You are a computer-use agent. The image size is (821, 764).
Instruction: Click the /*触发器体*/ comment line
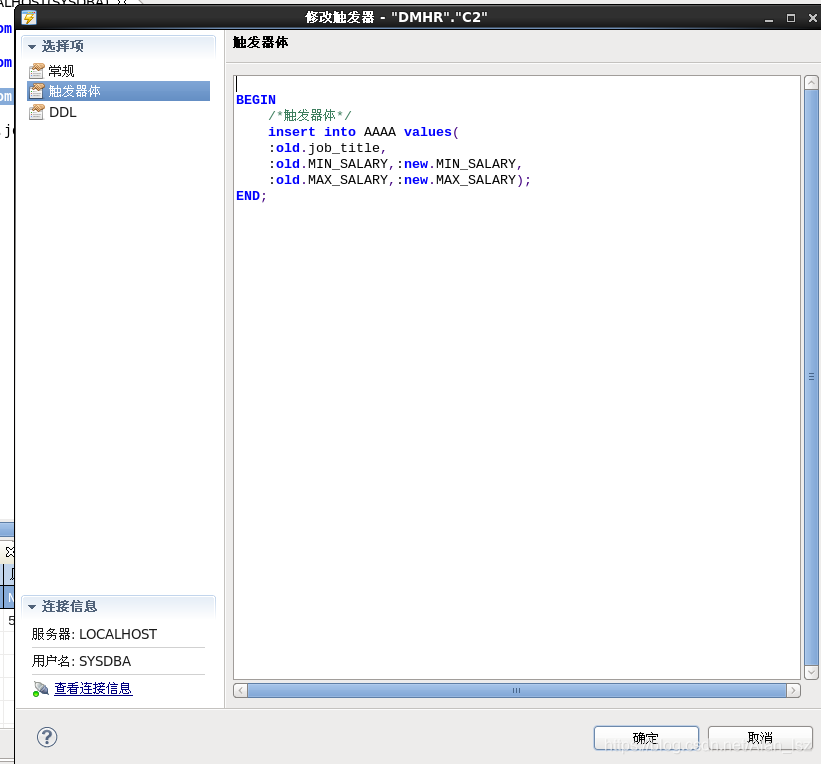(x=310, y=115)
